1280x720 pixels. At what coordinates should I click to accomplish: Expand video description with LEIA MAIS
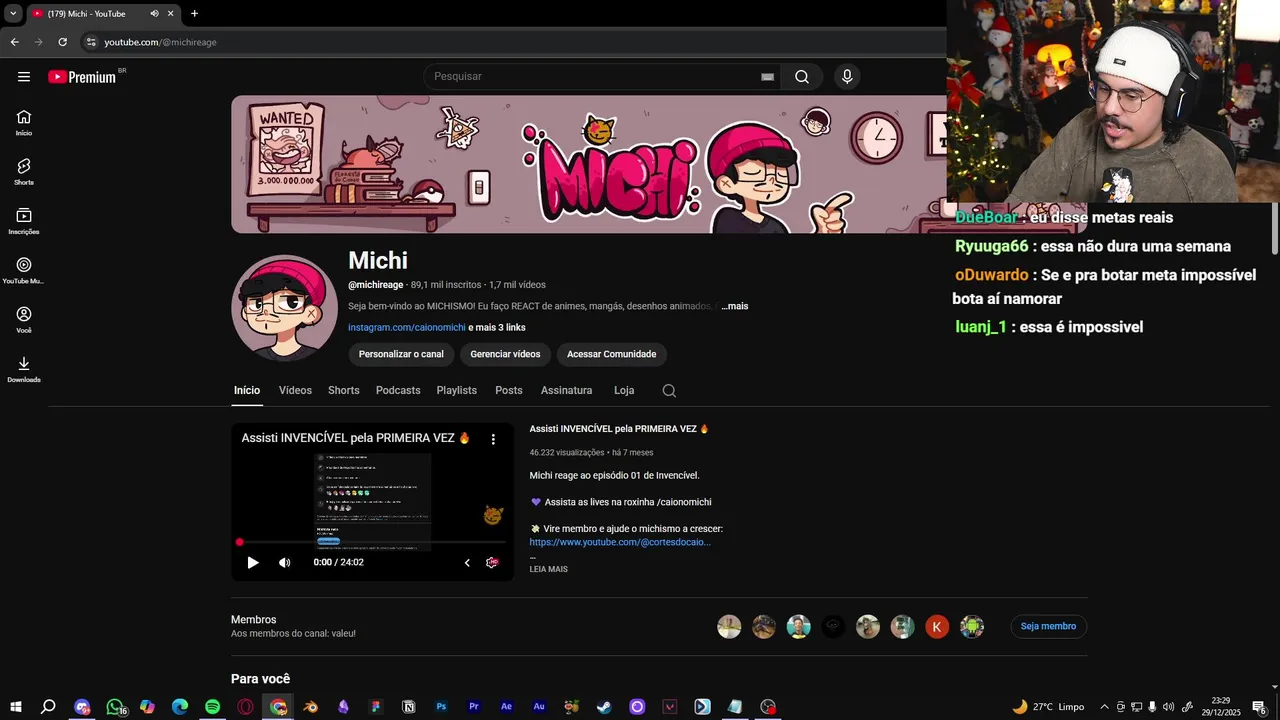(x=548, y=570)
